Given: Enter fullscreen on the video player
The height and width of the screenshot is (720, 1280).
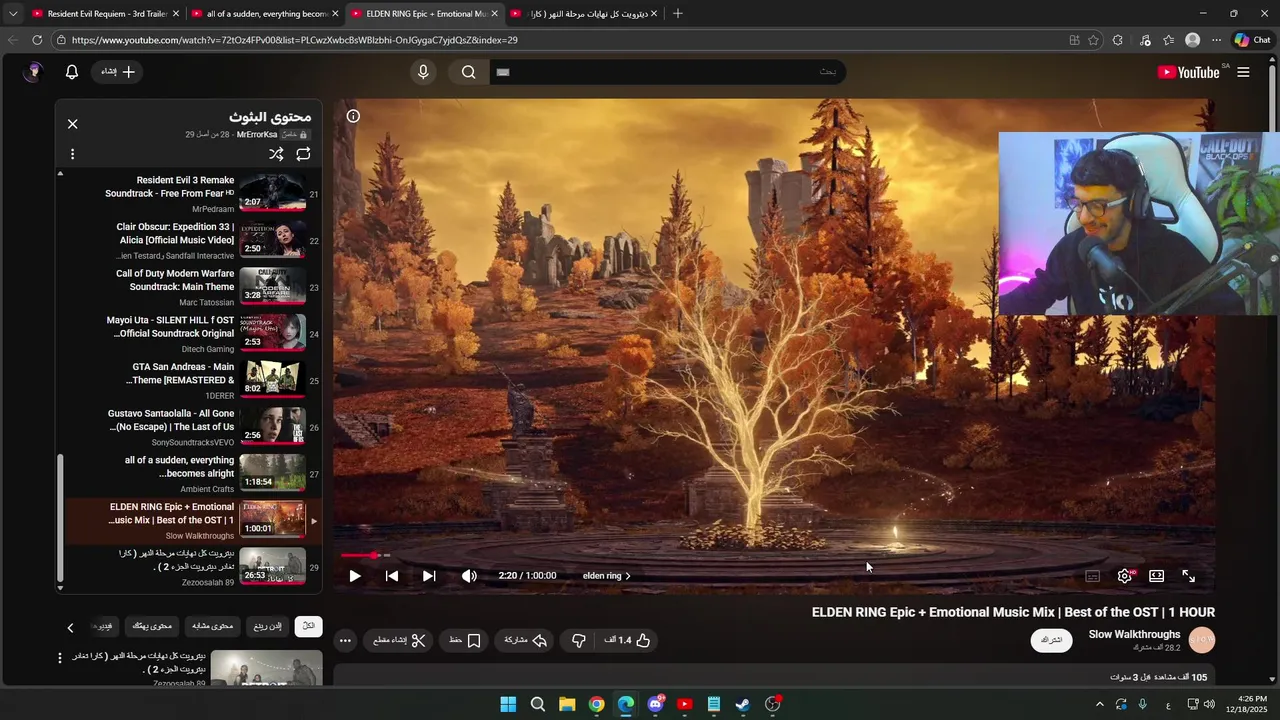Looking at the screenshot, I should pyautogui.click(x=1189, y=576).
